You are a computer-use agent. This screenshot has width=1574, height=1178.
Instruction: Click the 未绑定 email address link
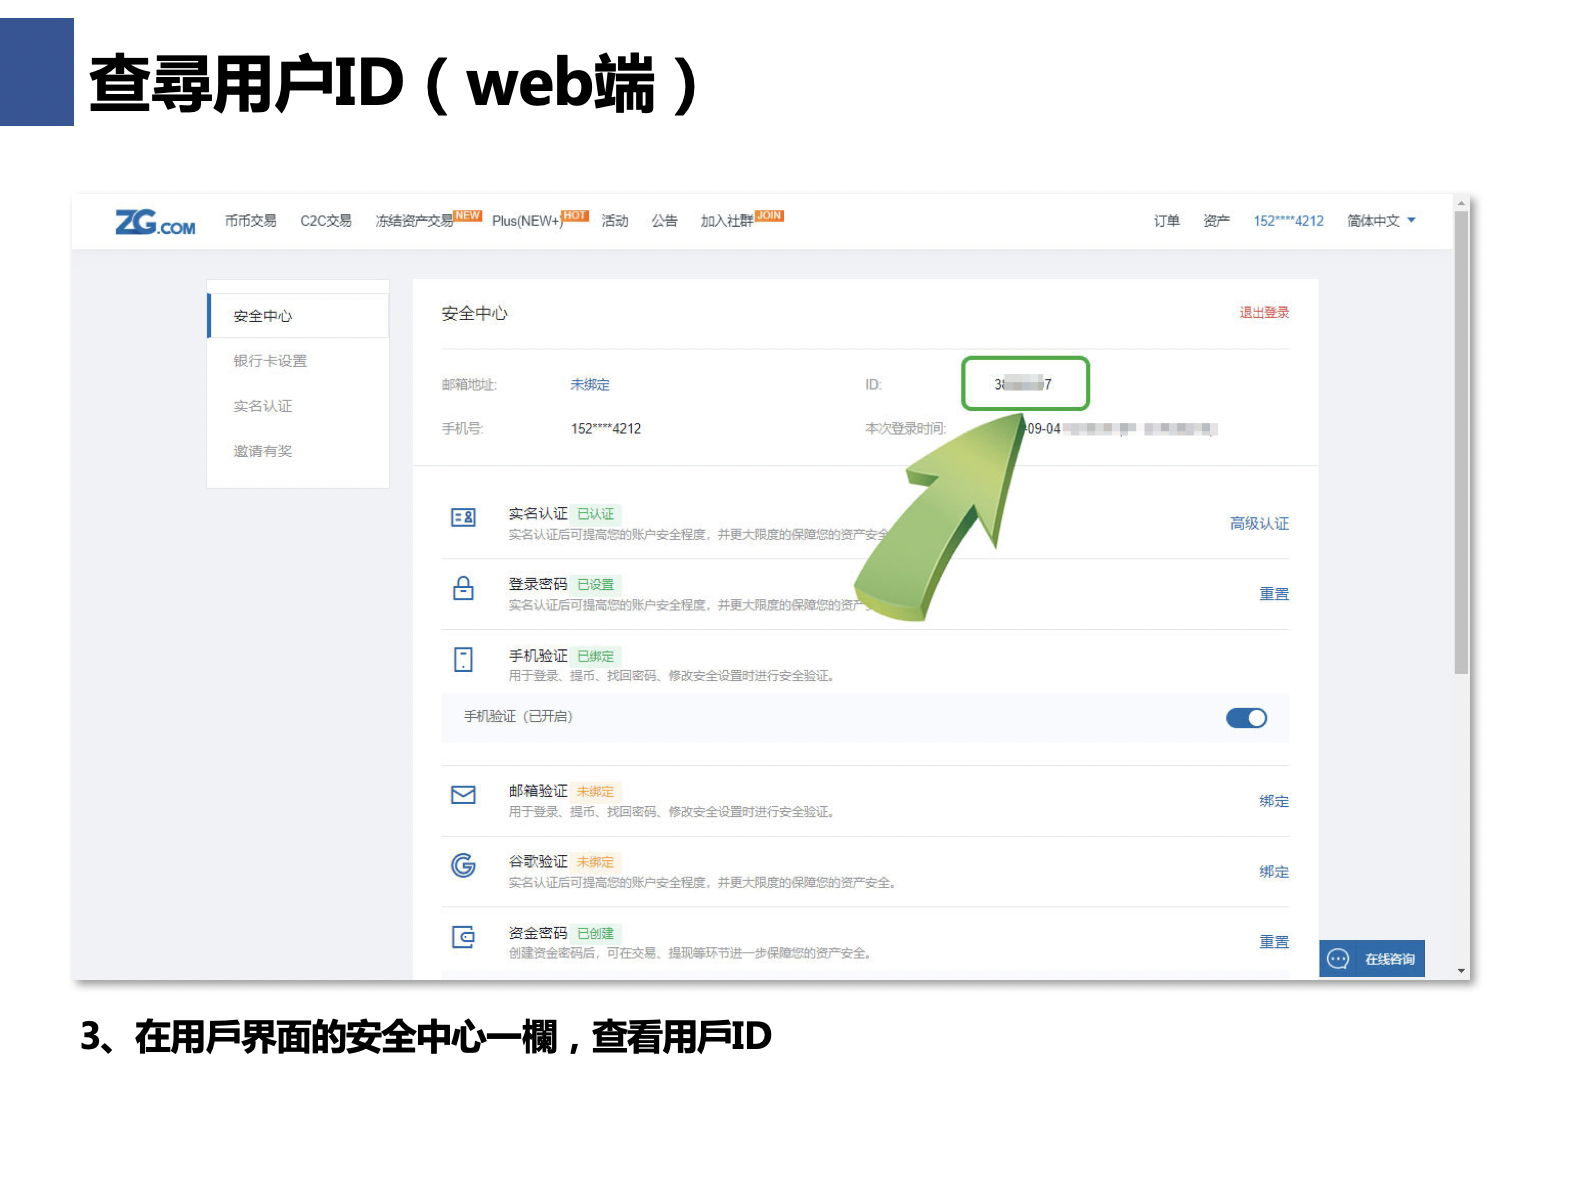coord(590,385)
